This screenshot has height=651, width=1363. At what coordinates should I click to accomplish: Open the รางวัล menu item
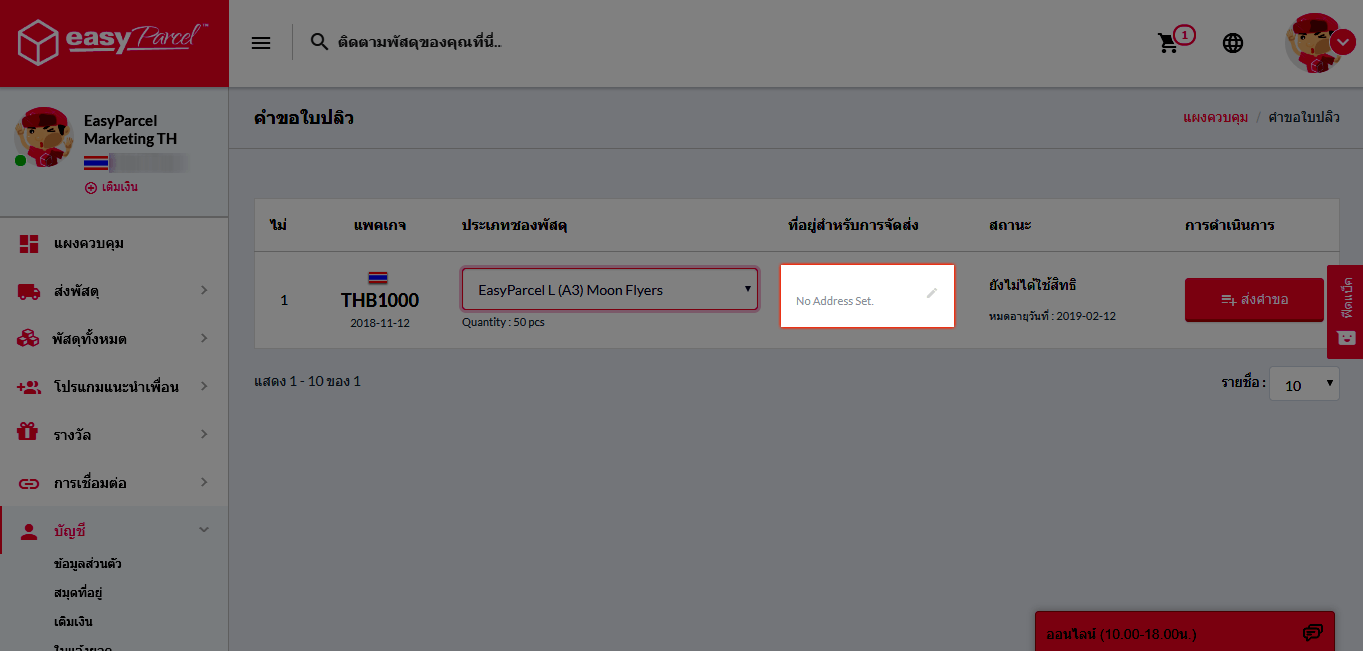73,435
